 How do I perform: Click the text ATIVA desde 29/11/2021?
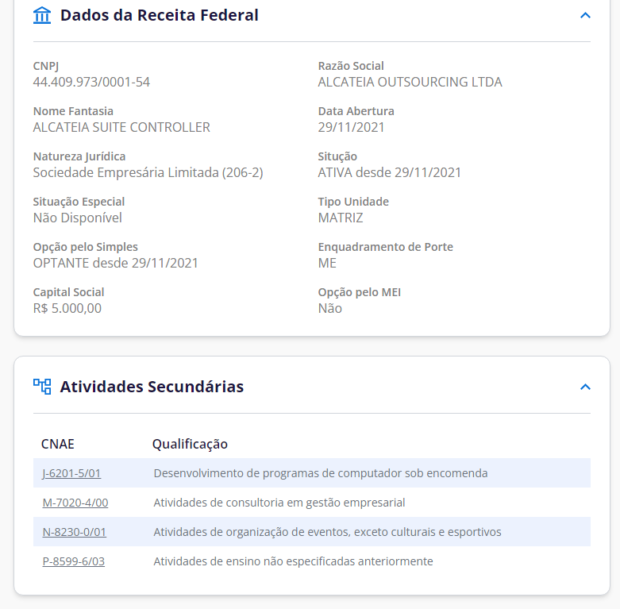[x=389, y=172]
